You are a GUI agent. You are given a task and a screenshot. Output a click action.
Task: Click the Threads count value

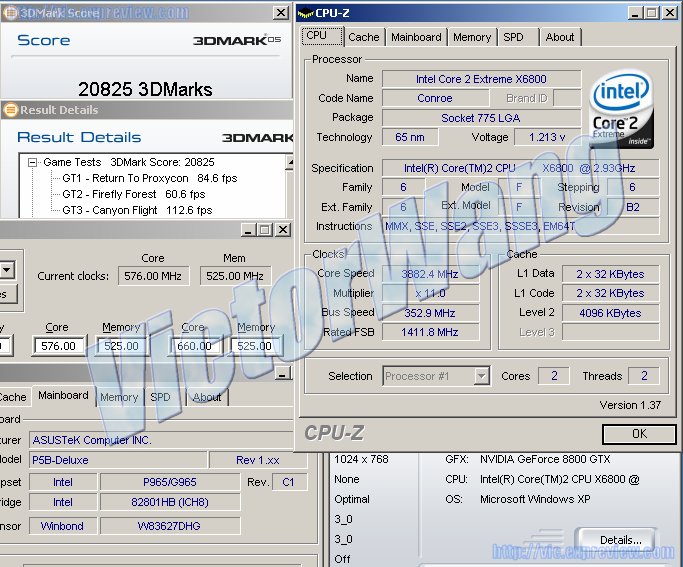[644, 376]
